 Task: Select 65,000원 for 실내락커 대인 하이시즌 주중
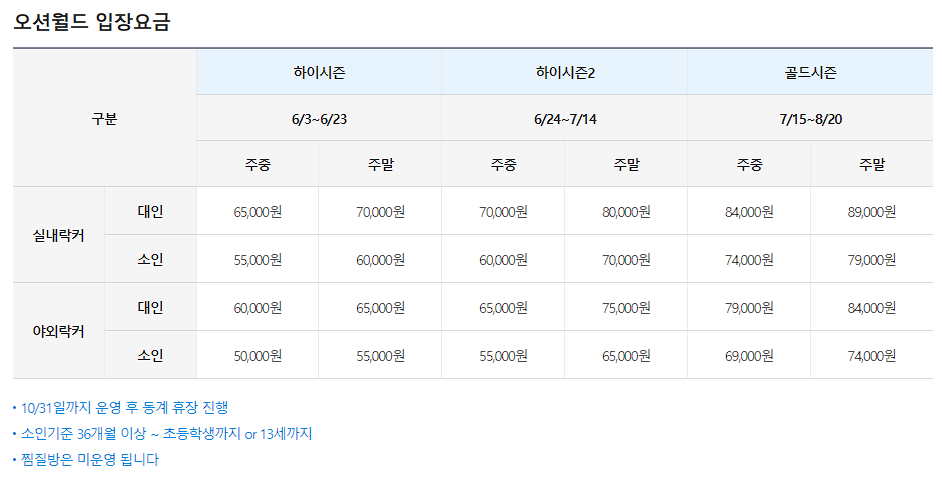(x=257, y=212)
